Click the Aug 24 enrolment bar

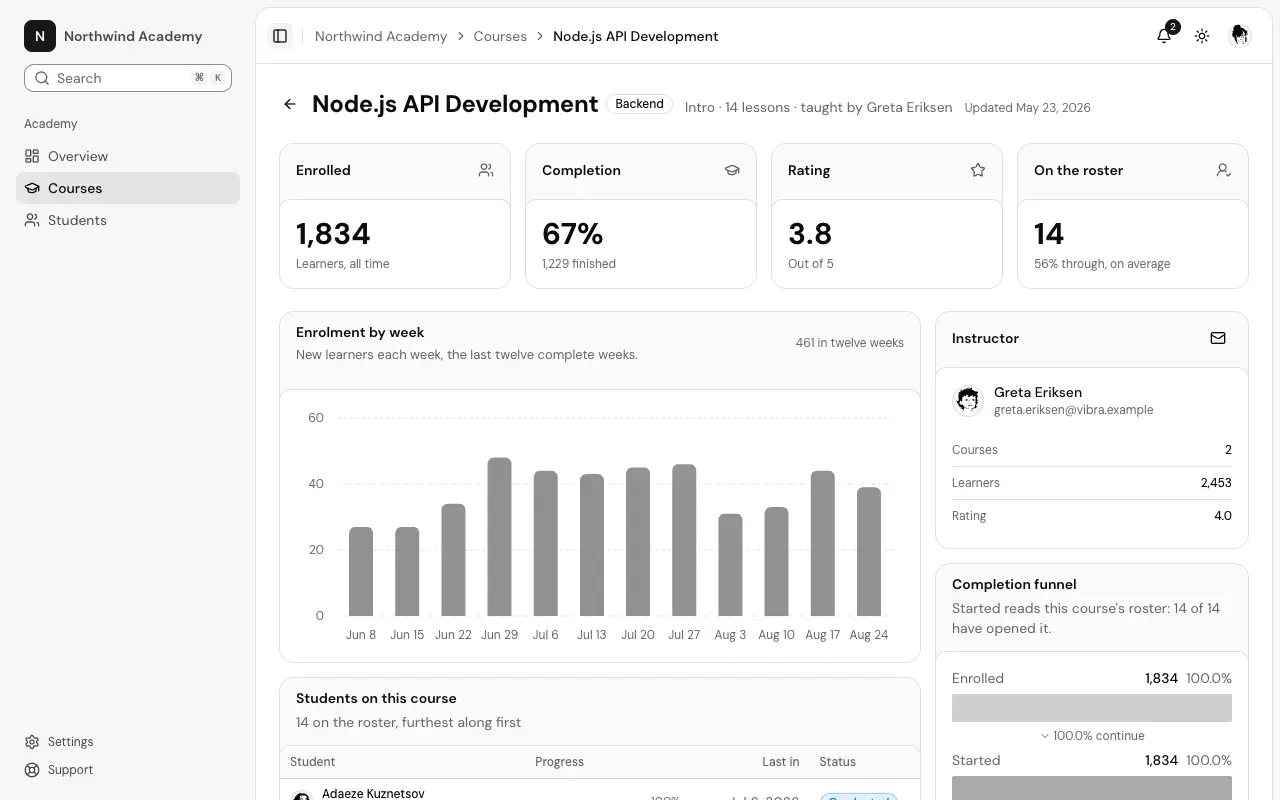(x=869, y=552)
